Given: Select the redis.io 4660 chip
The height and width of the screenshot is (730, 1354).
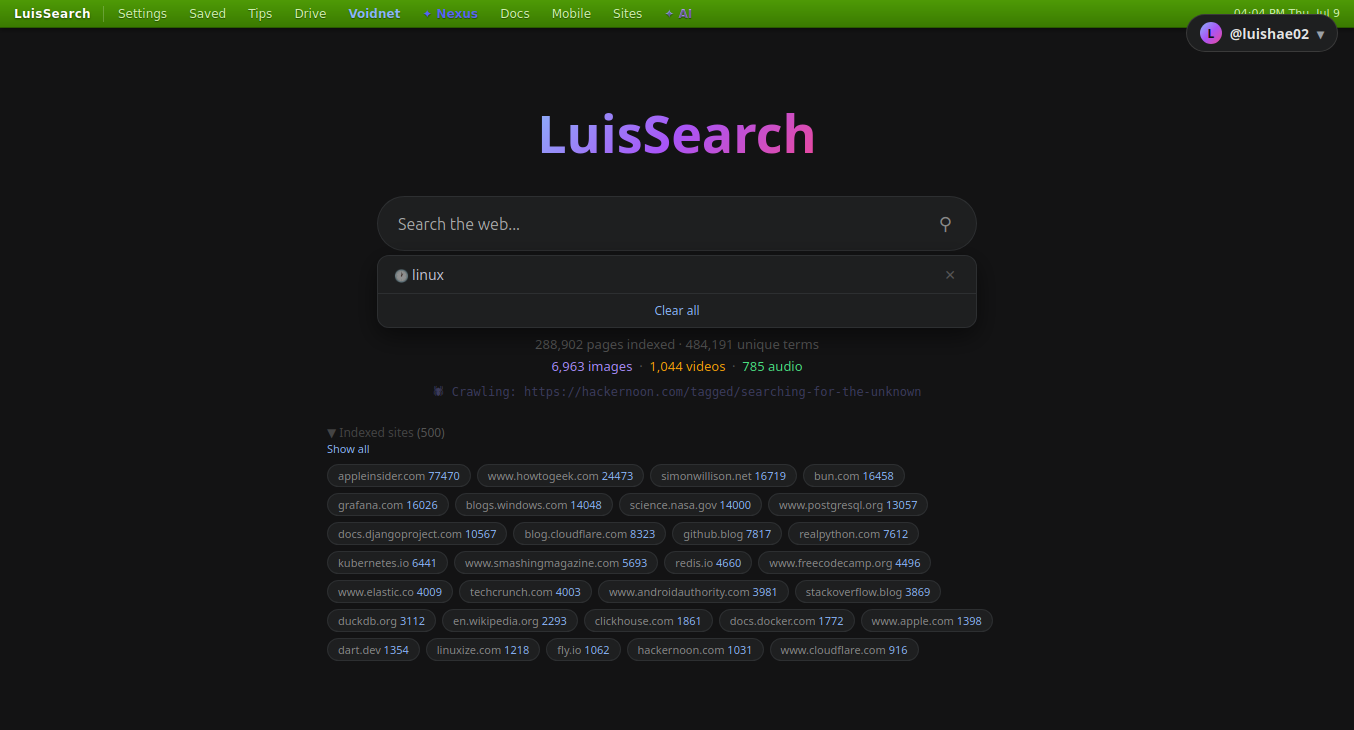Looking at the screenshot, I should click(708, 563).
